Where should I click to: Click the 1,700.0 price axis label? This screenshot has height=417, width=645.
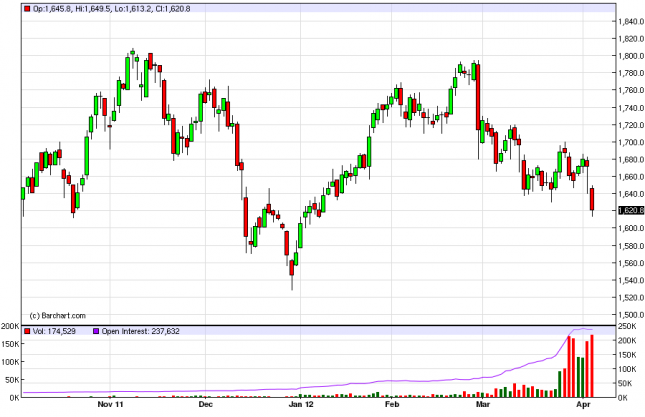(631, 142)
